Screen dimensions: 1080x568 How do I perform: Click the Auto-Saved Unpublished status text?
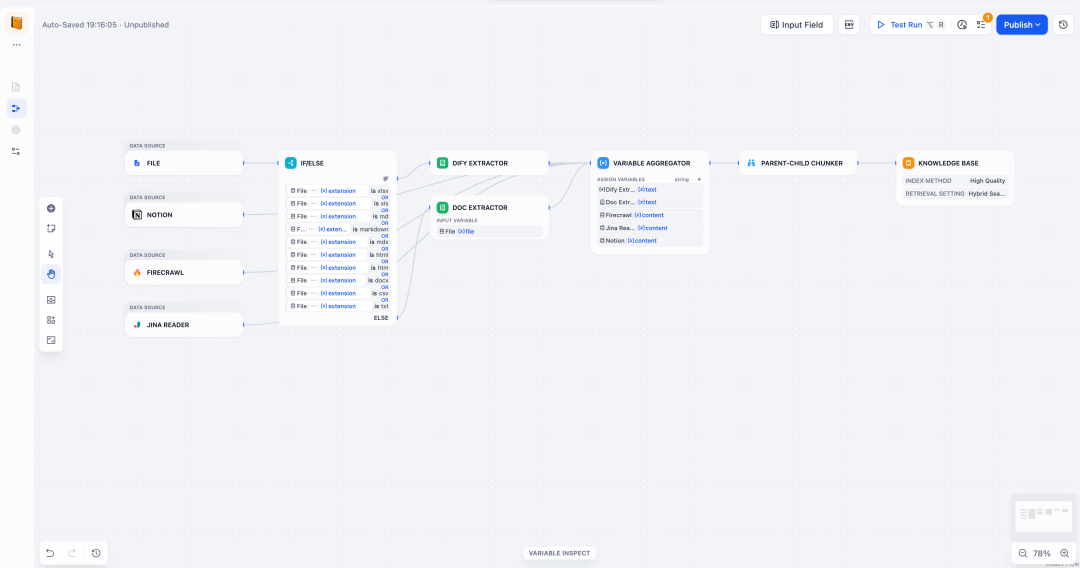105,25
